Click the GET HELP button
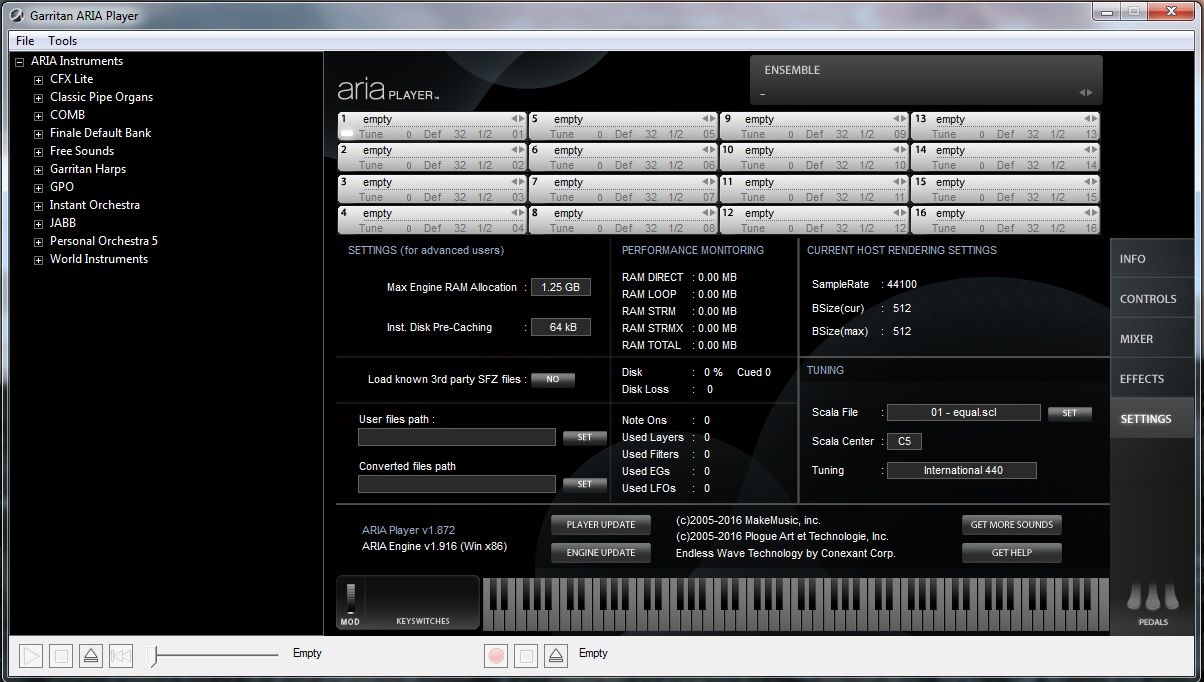Screen dimensions: 1204x682 click(x=1012, y=553)
